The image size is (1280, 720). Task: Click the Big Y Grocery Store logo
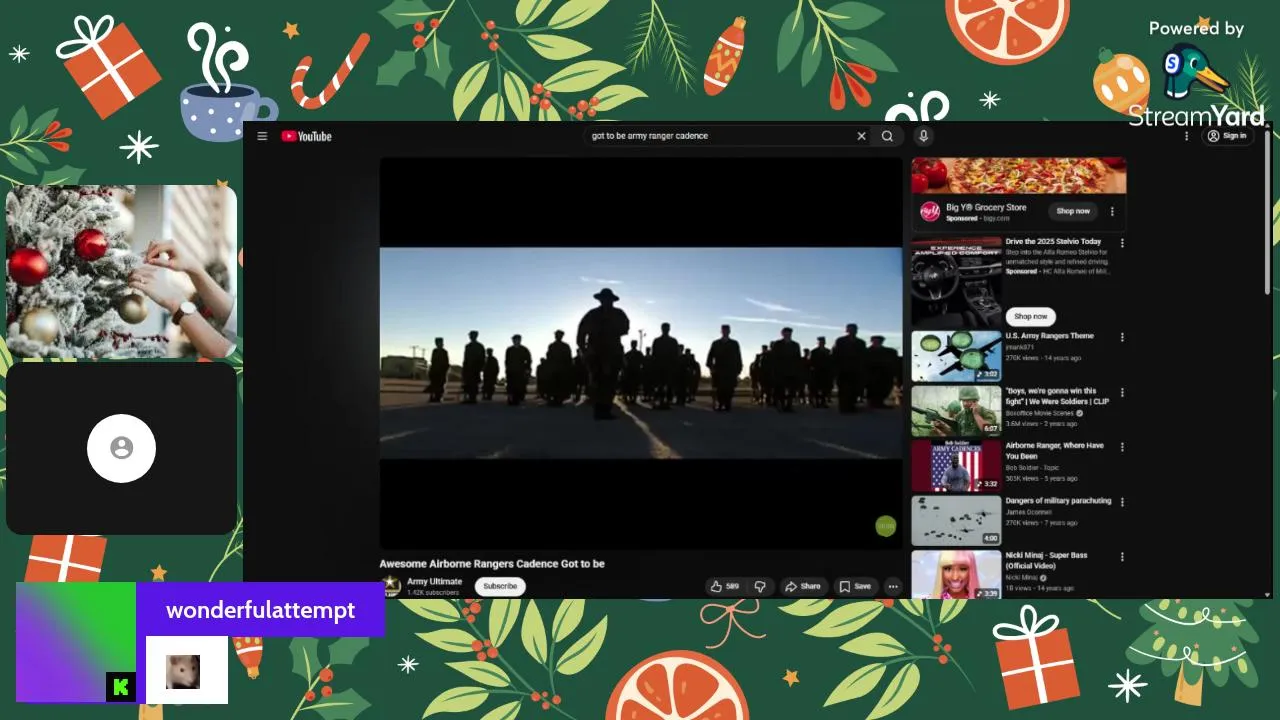pos(930,211)
